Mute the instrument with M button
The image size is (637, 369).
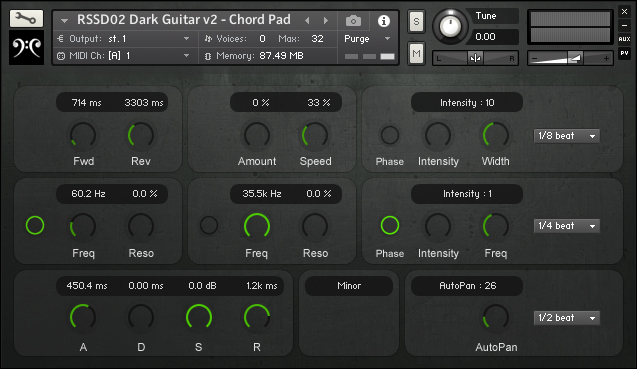[416, 53]
